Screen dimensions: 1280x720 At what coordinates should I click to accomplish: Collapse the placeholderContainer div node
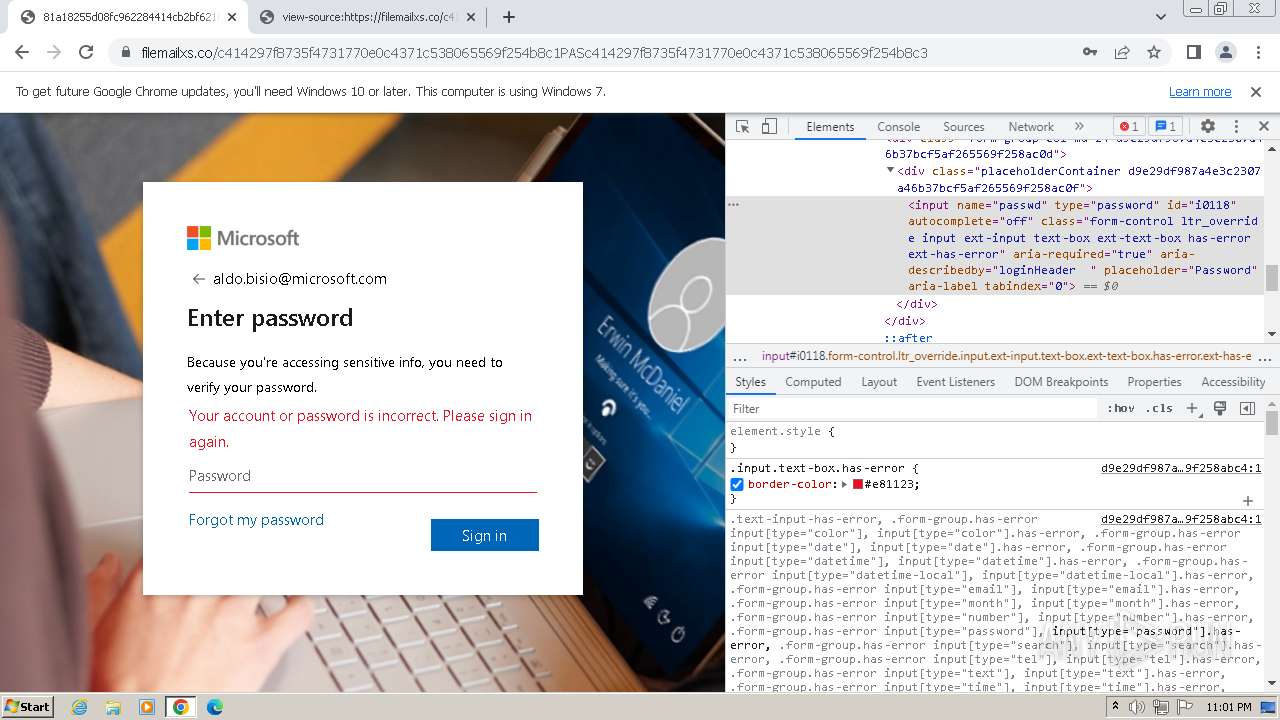pyautogui.click(x=890, y=170)
